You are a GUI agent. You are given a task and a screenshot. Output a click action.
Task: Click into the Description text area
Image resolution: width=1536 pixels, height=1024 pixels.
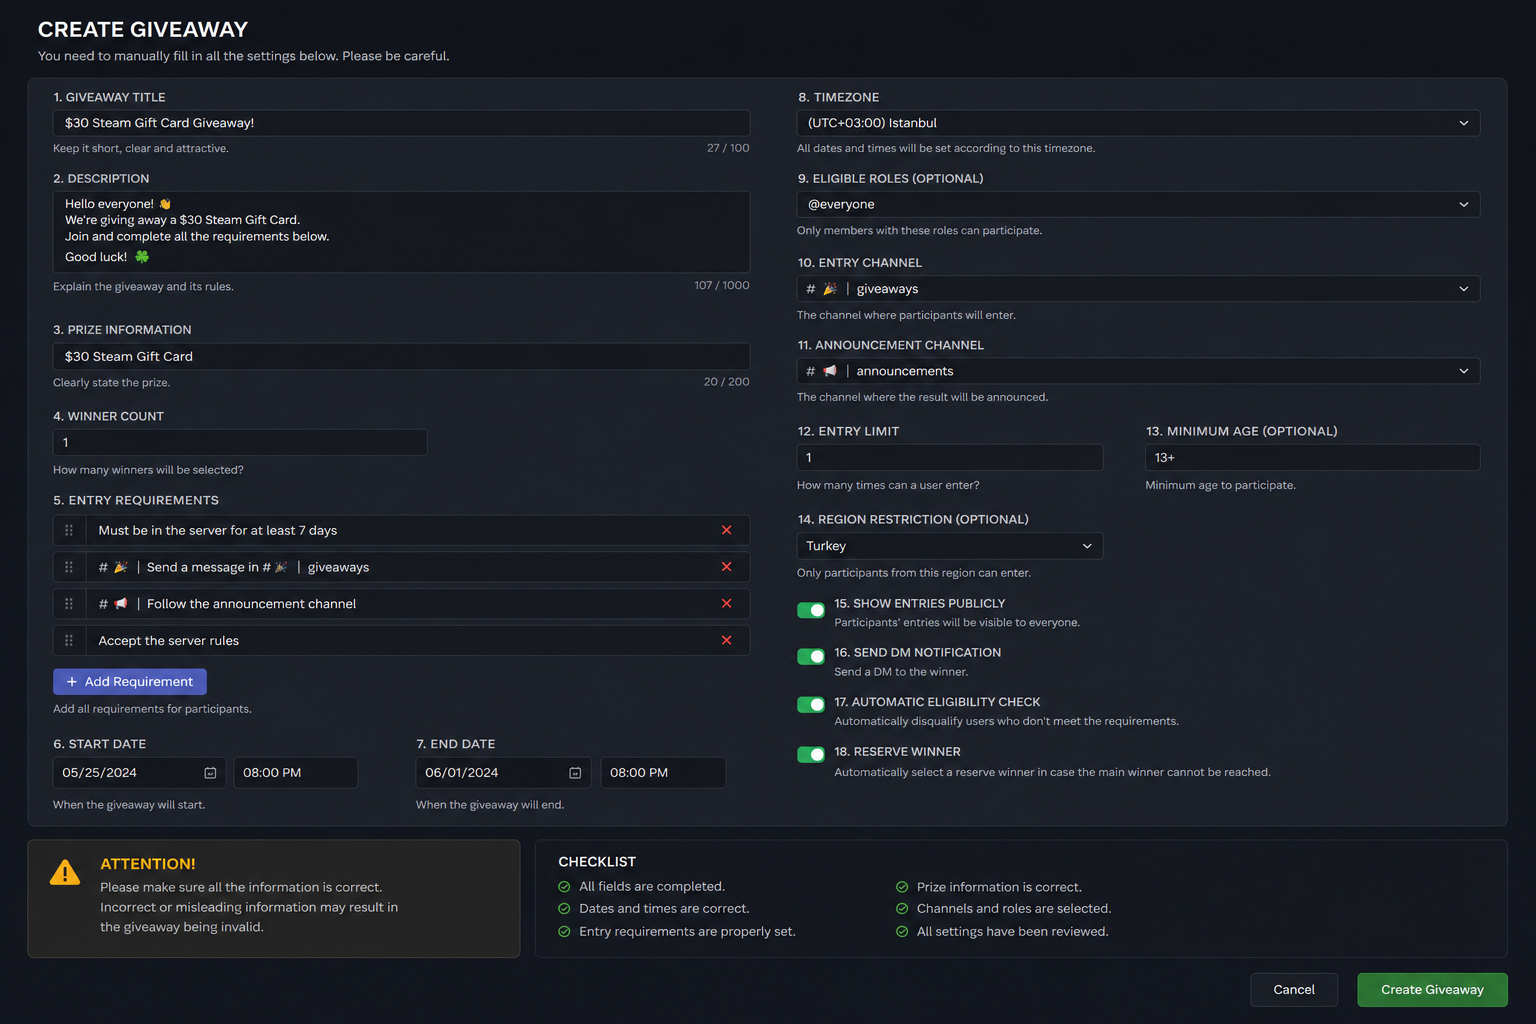[x=401, y=232]
